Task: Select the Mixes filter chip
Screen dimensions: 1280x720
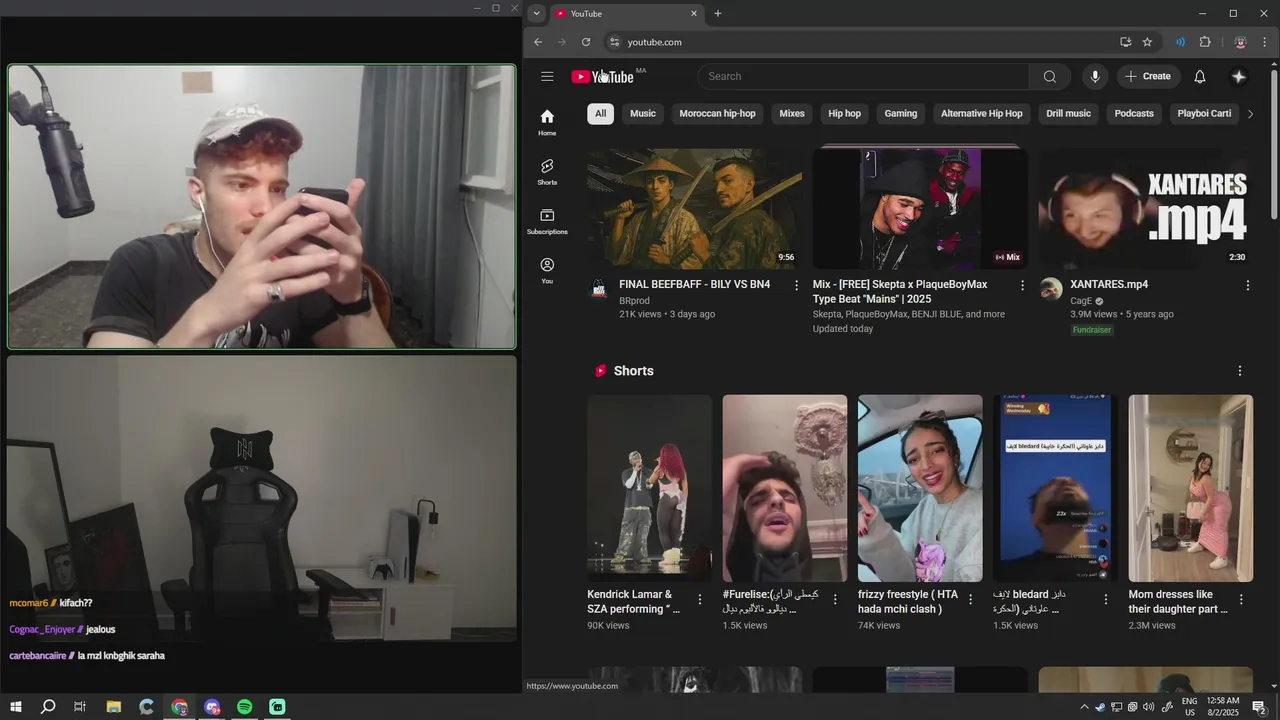Action: (792, 114)
